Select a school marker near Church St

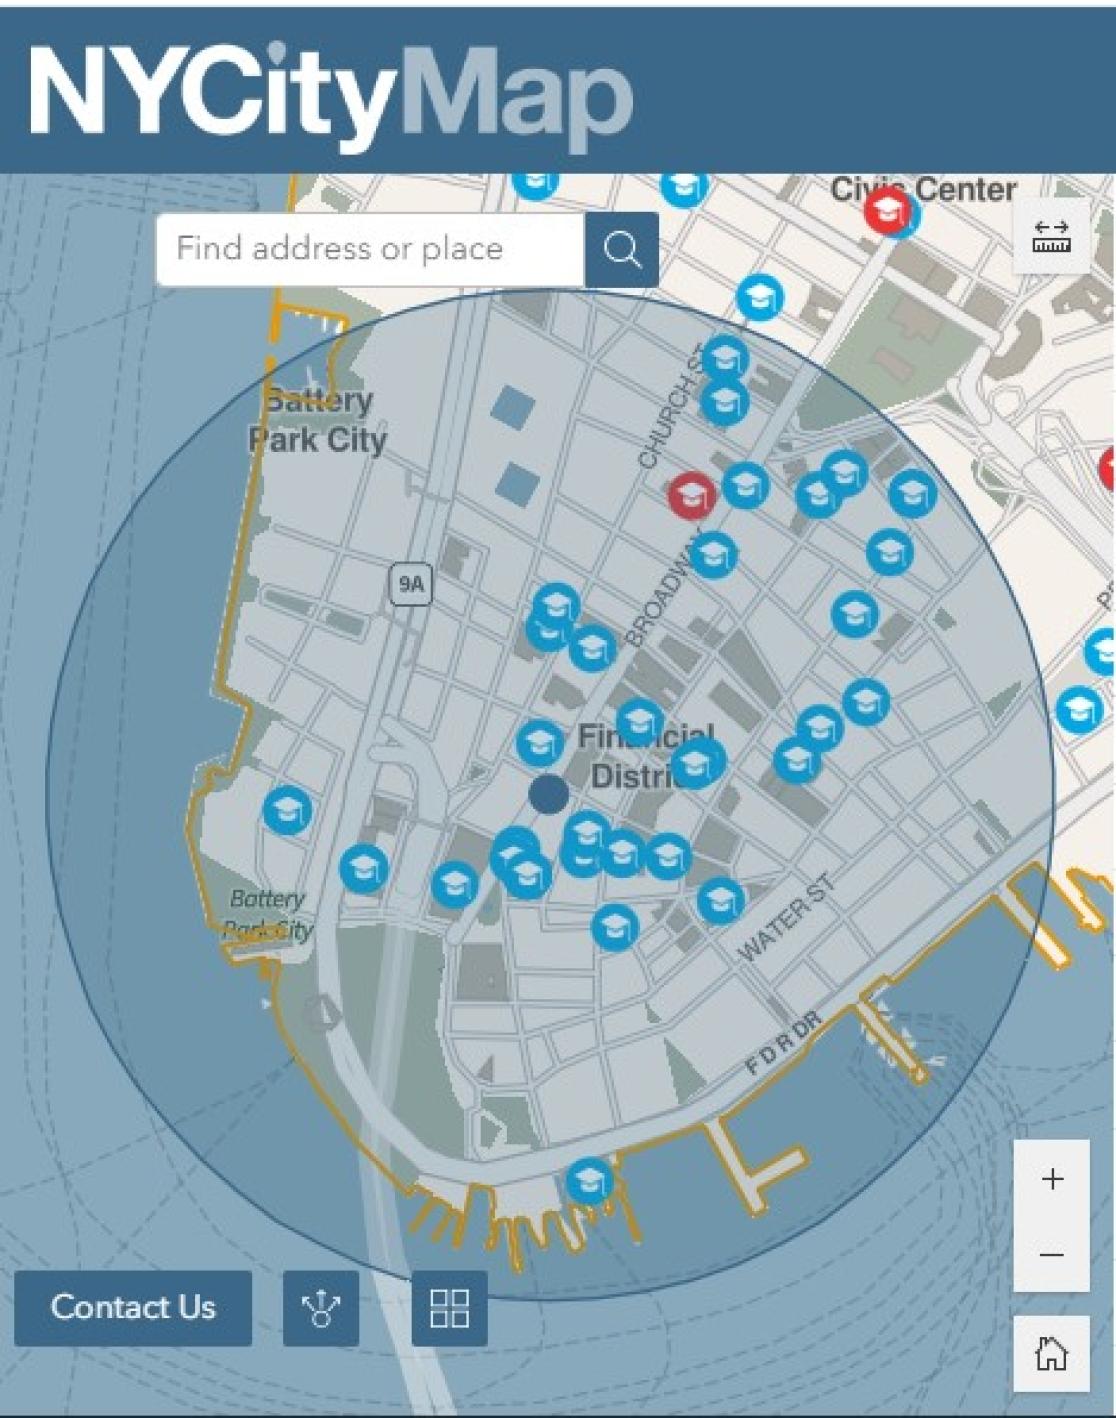tap(724, 360)
